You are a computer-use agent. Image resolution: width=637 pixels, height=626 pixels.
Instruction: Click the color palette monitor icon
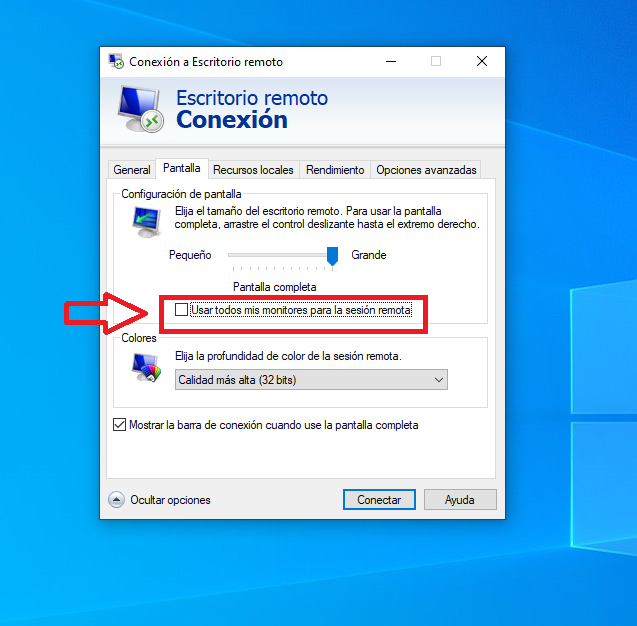click(147, 367)
